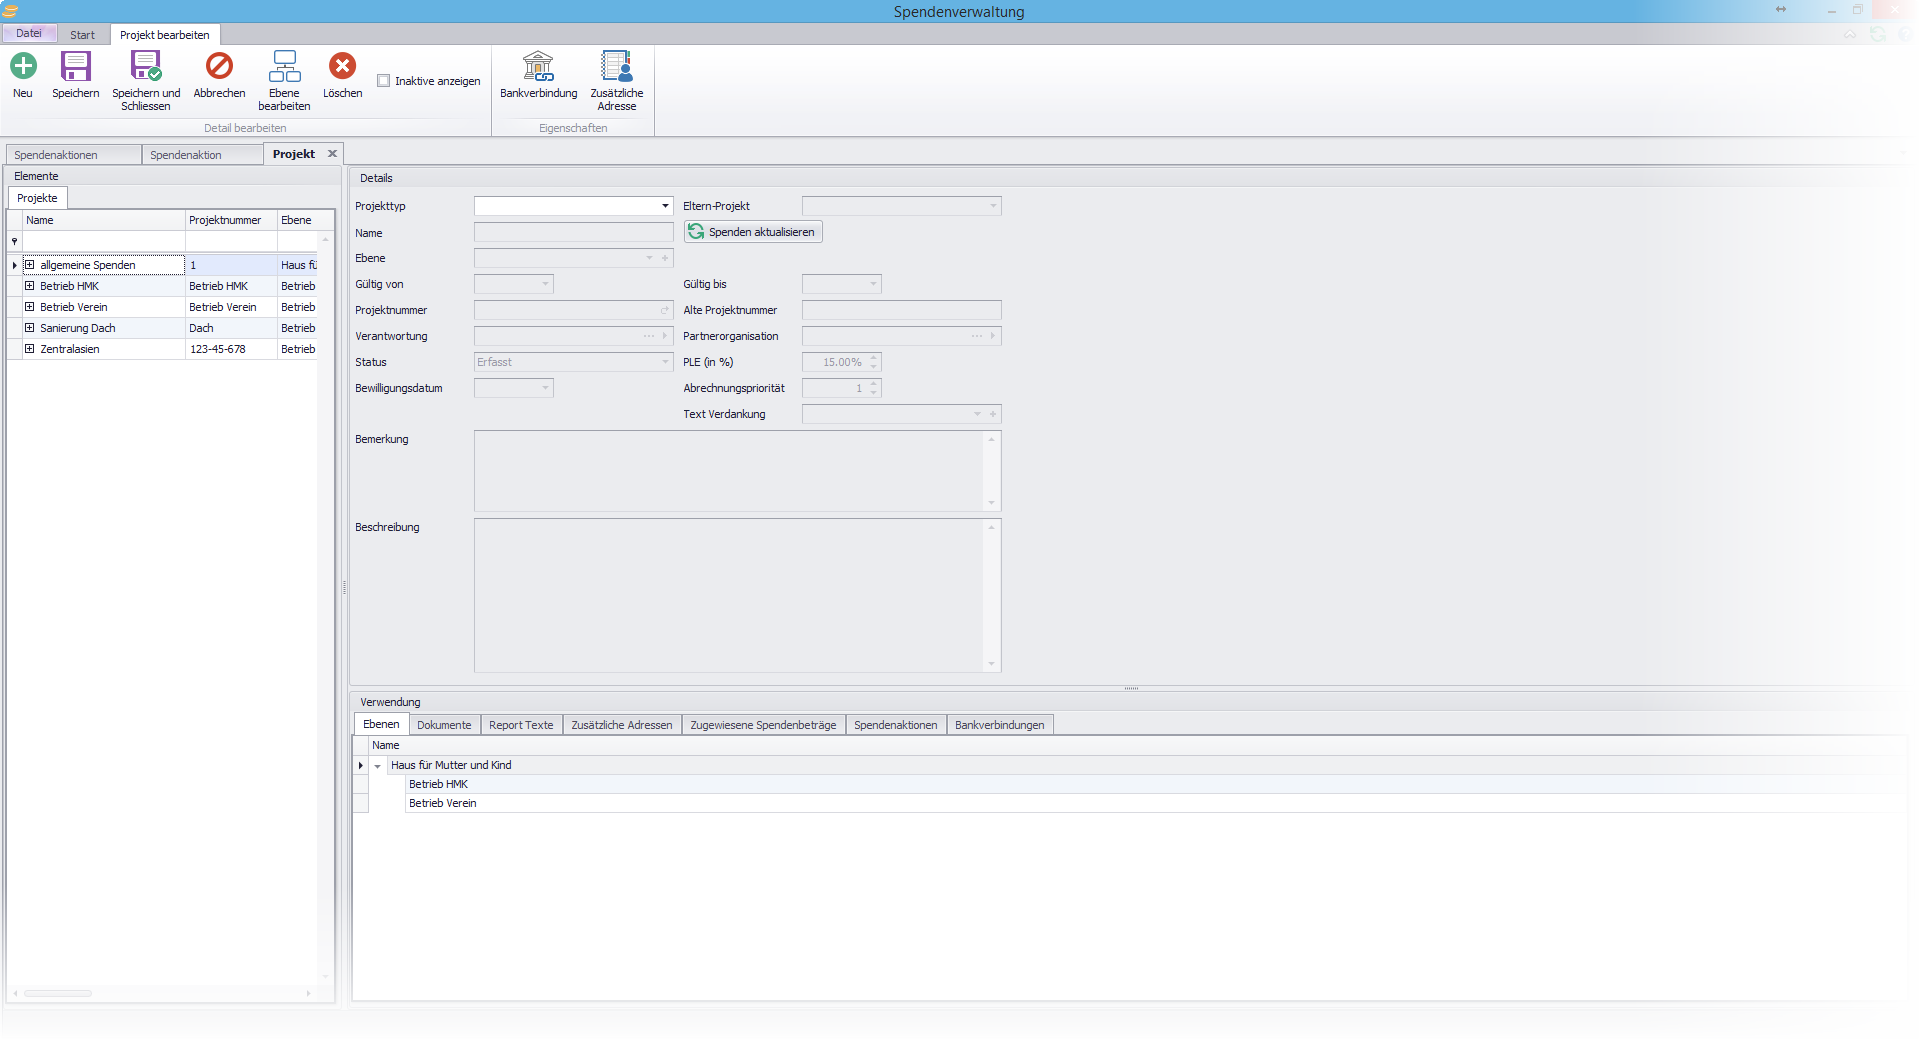Click Speichern und Schliessen icon
The width and height of the screenshot is (1920, 1040).
[x=146, y=67]
